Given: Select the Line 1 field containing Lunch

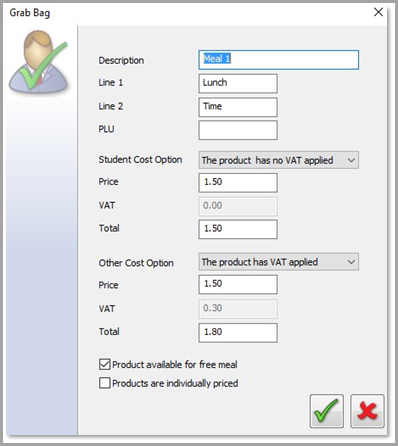Looking at the screenshot, I should pos(238,83).
